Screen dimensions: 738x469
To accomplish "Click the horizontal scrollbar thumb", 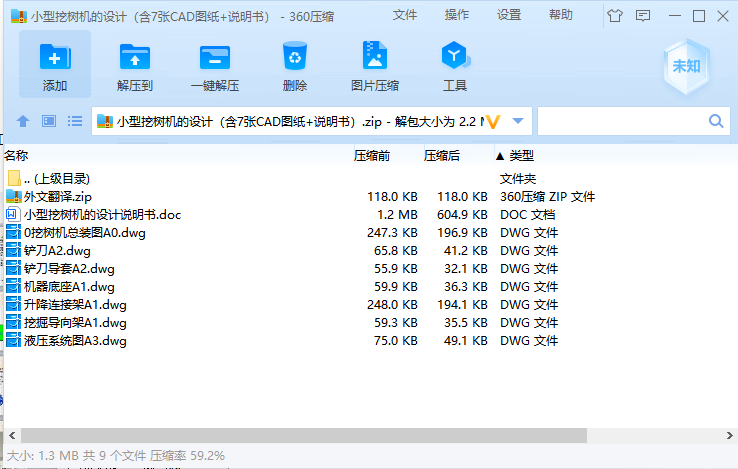I will pos(304,435).
